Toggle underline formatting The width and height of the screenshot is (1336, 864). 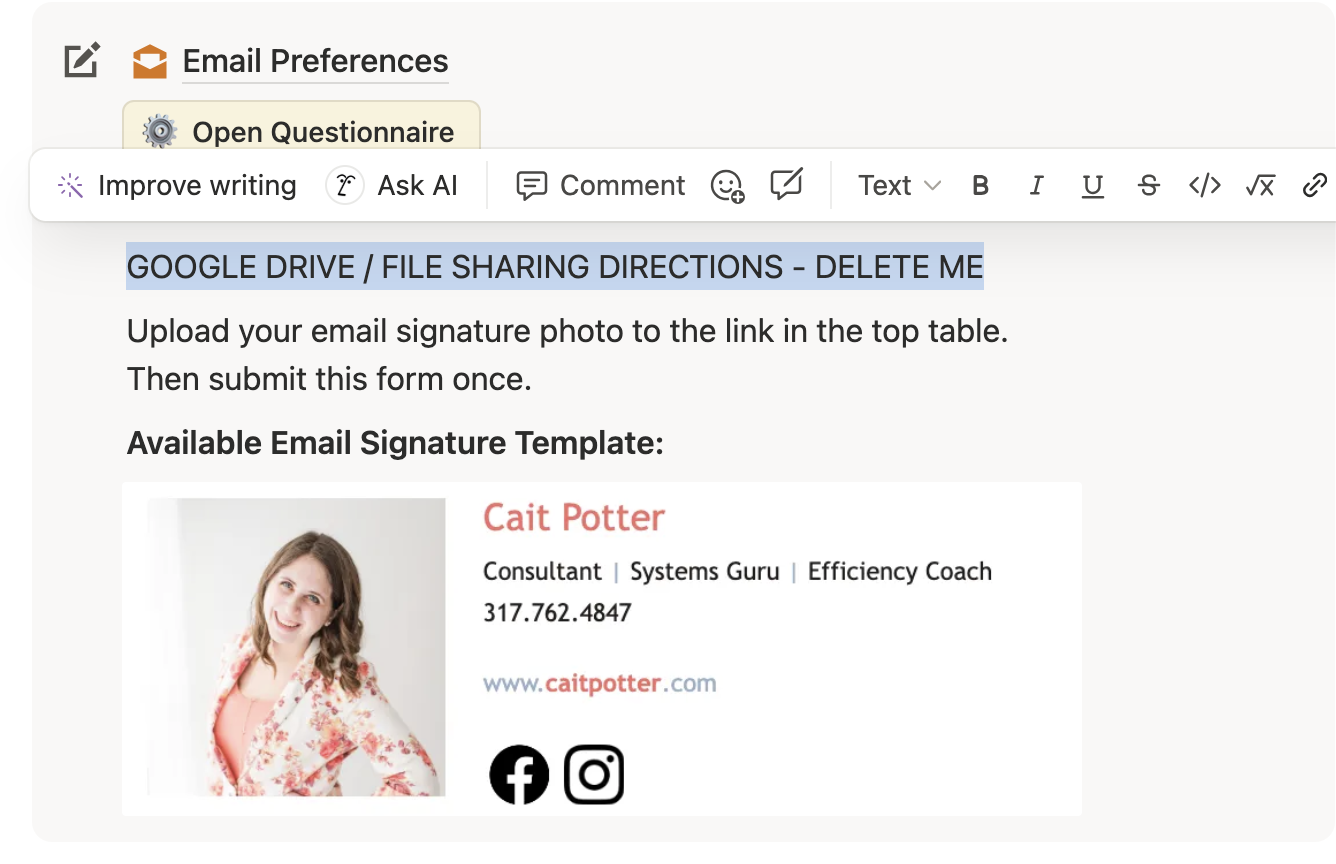1093,186
